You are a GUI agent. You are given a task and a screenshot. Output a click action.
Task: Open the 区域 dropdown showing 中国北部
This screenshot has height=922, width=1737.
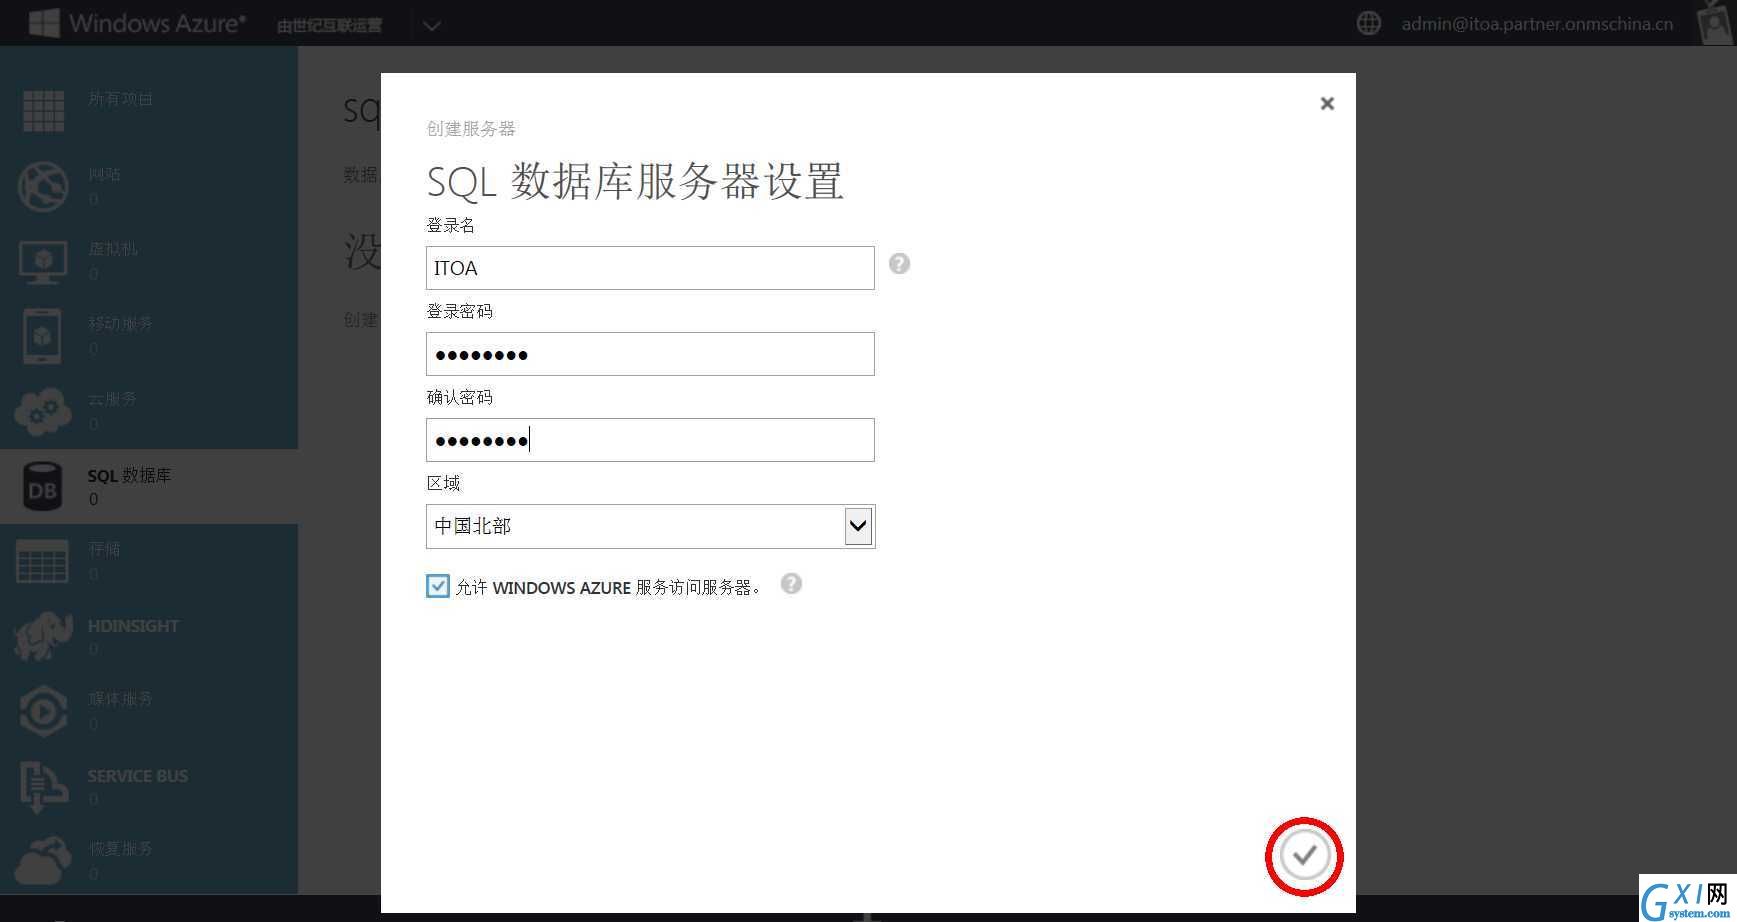650,526
